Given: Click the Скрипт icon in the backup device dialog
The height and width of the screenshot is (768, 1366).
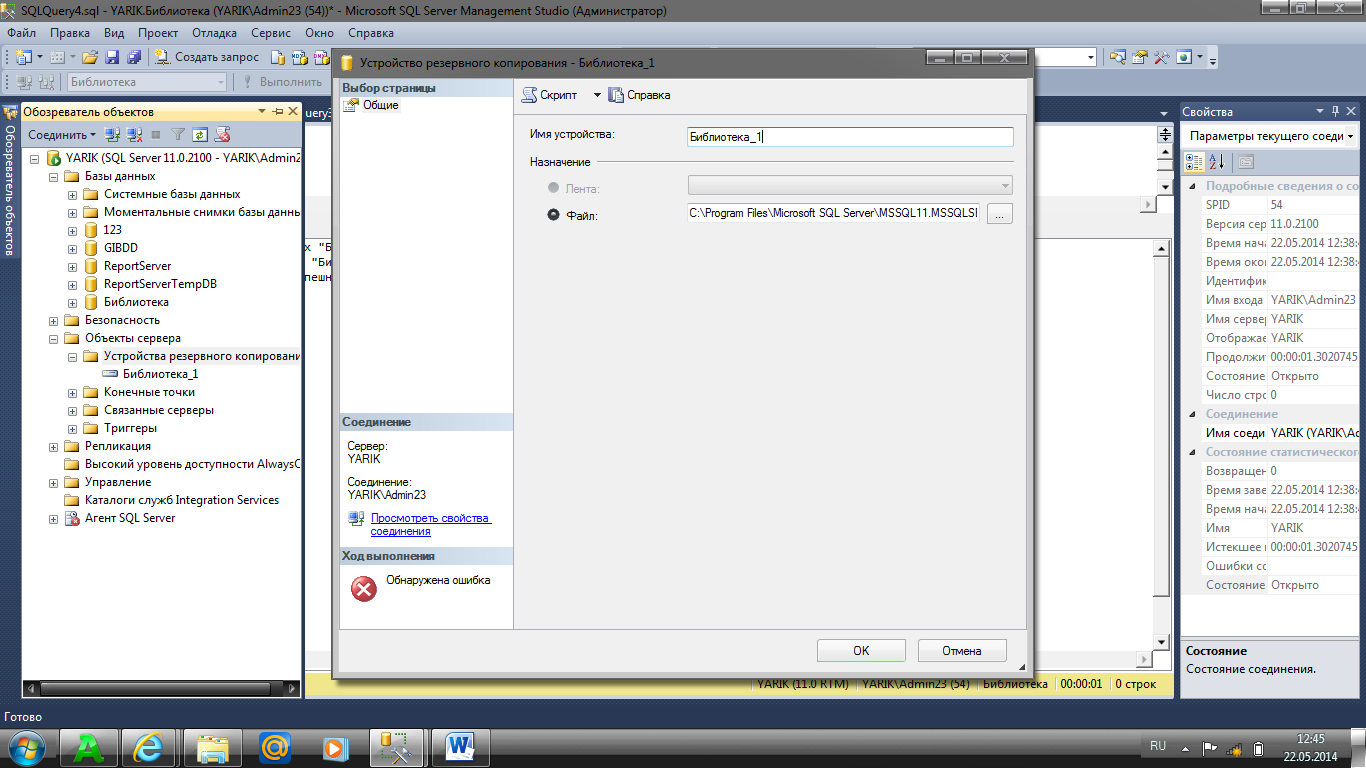Looking at the screenshot, I should click(530, 95).
